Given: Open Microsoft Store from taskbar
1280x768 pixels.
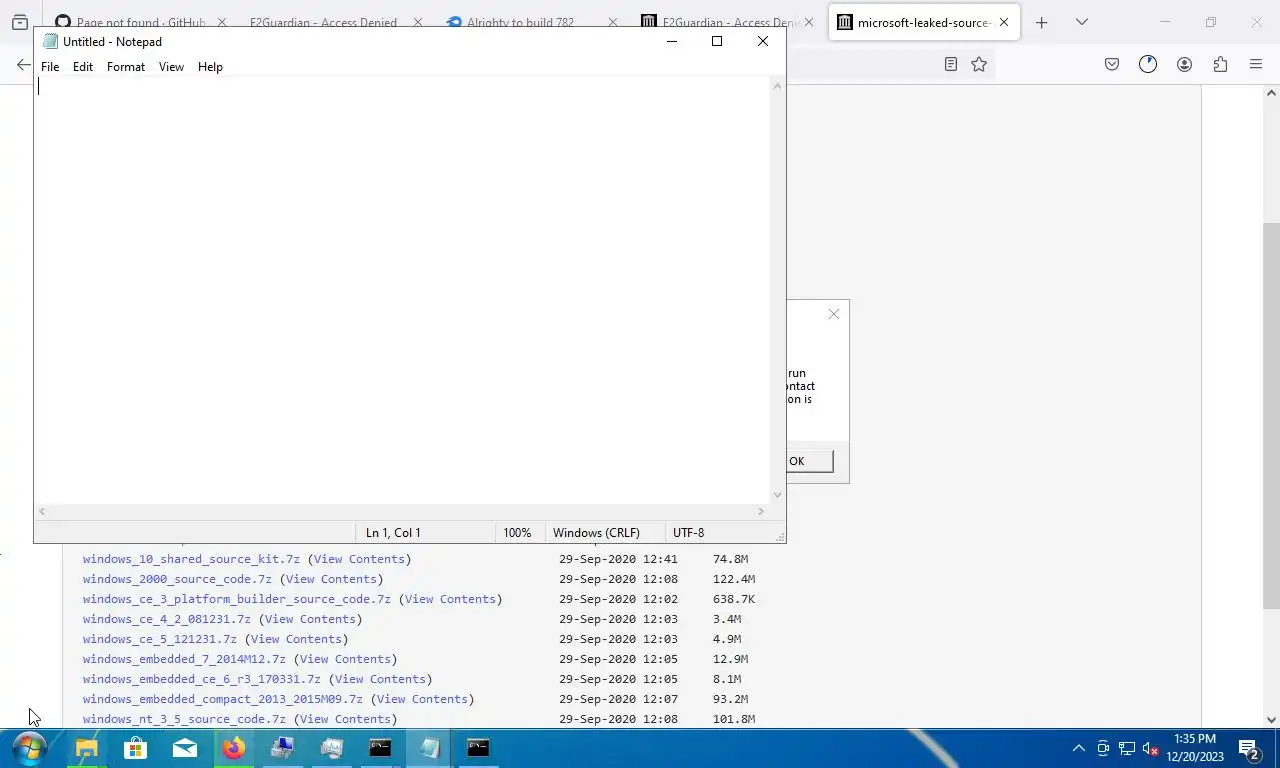Looking at the screenshot, I should (x=135, y=748).
